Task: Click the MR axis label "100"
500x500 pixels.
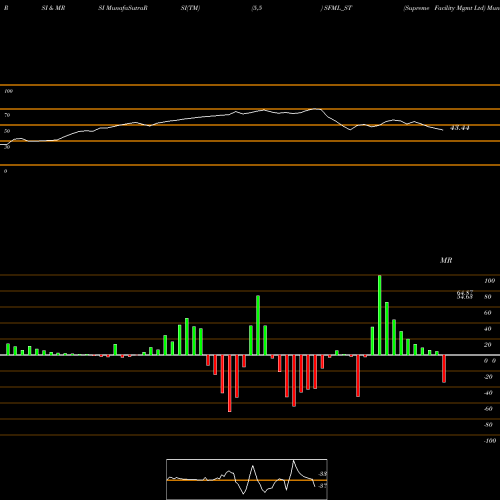Action: 489,281
